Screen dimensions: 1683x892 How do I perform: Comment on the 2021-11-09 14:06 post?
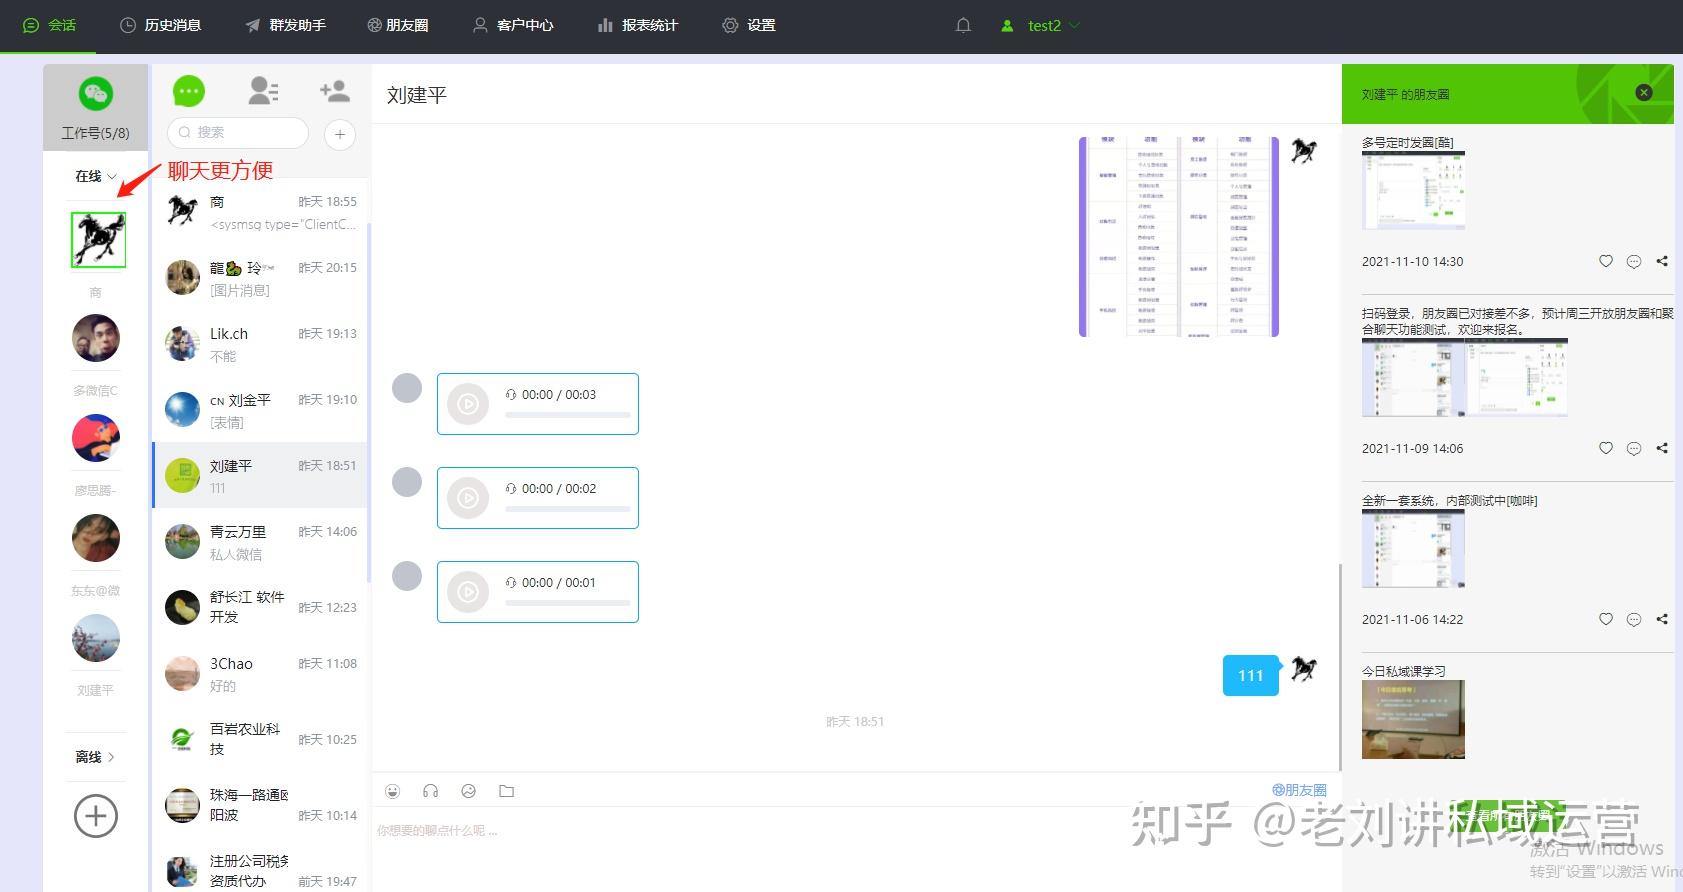1634,448
